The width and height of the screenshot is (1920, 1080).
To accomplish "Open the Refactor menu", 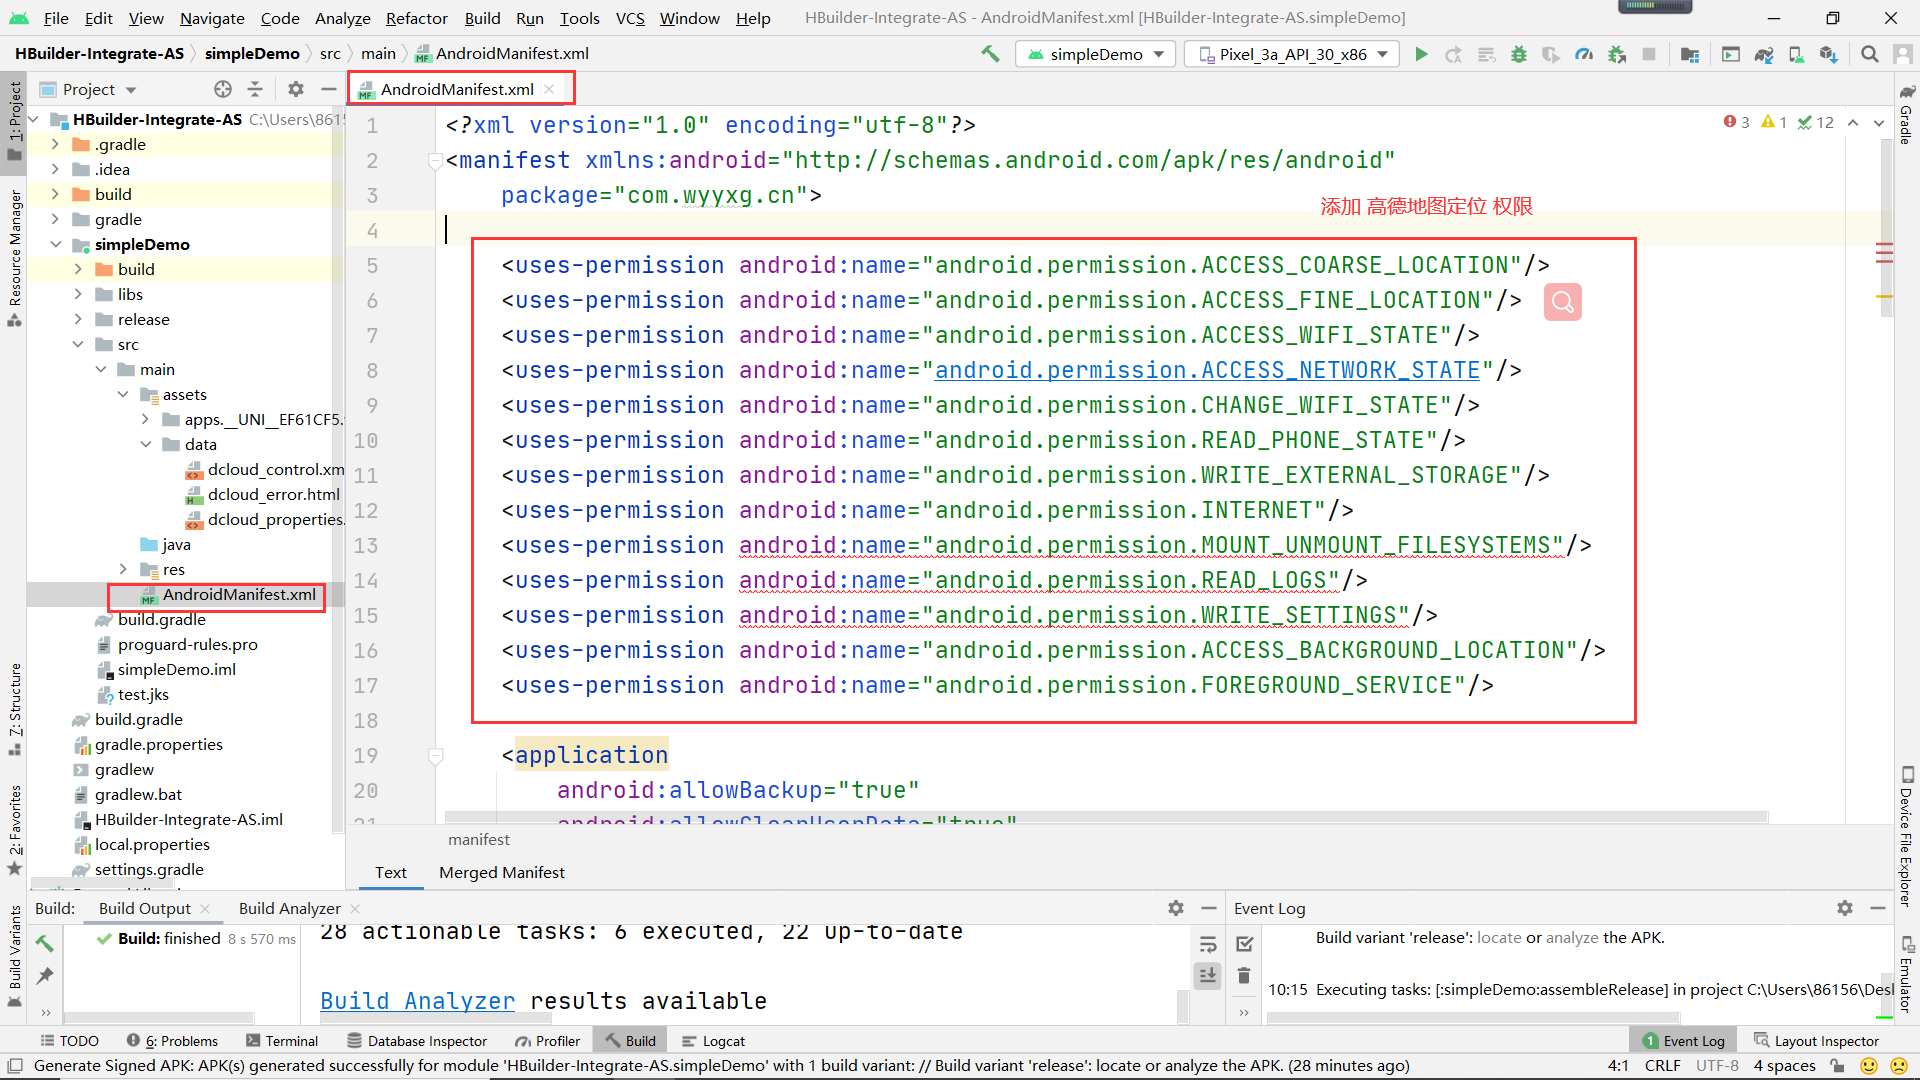I will [416, 18].
